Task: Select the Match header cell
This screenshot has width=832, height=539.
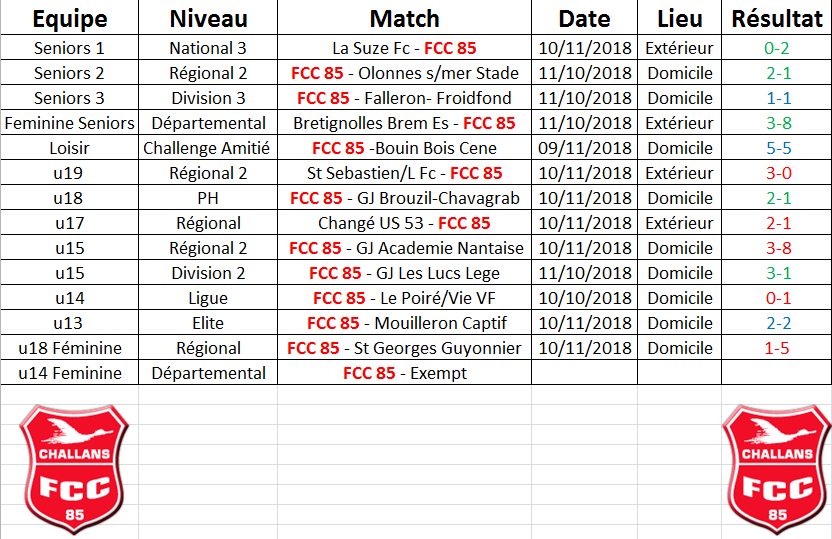Action: pos(404,18)
